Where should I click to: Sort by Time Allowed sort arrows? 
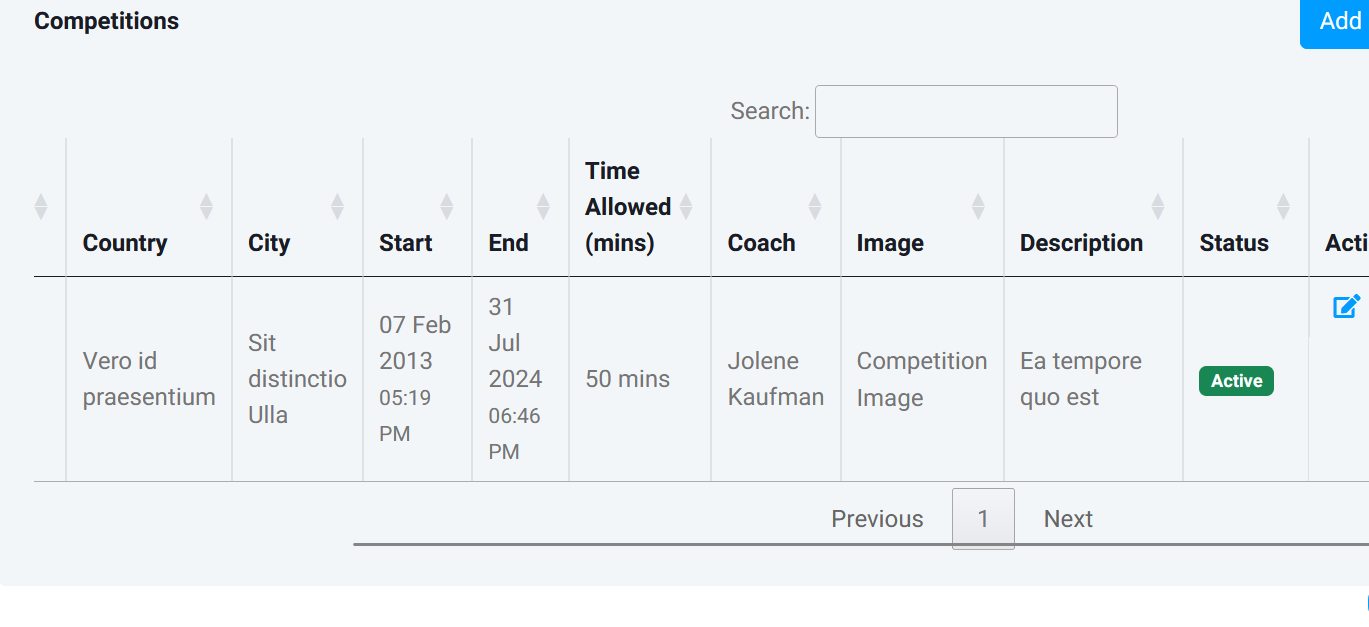point(686,207)
